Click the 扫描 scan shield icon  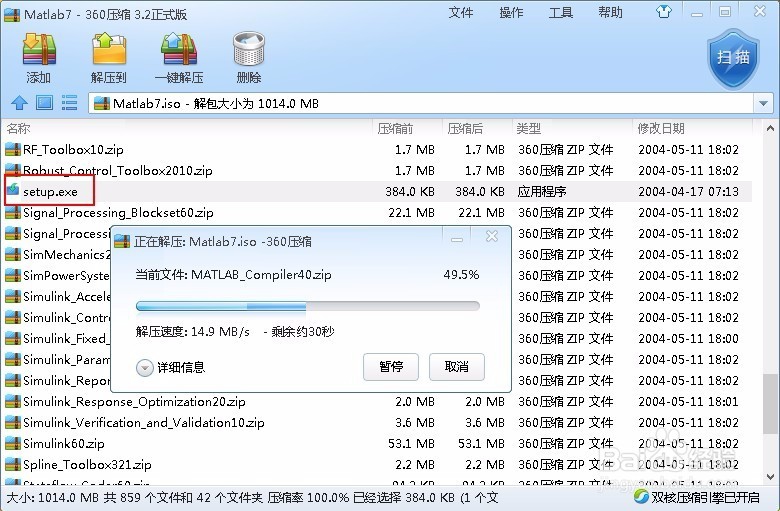(x=734, y=59)
